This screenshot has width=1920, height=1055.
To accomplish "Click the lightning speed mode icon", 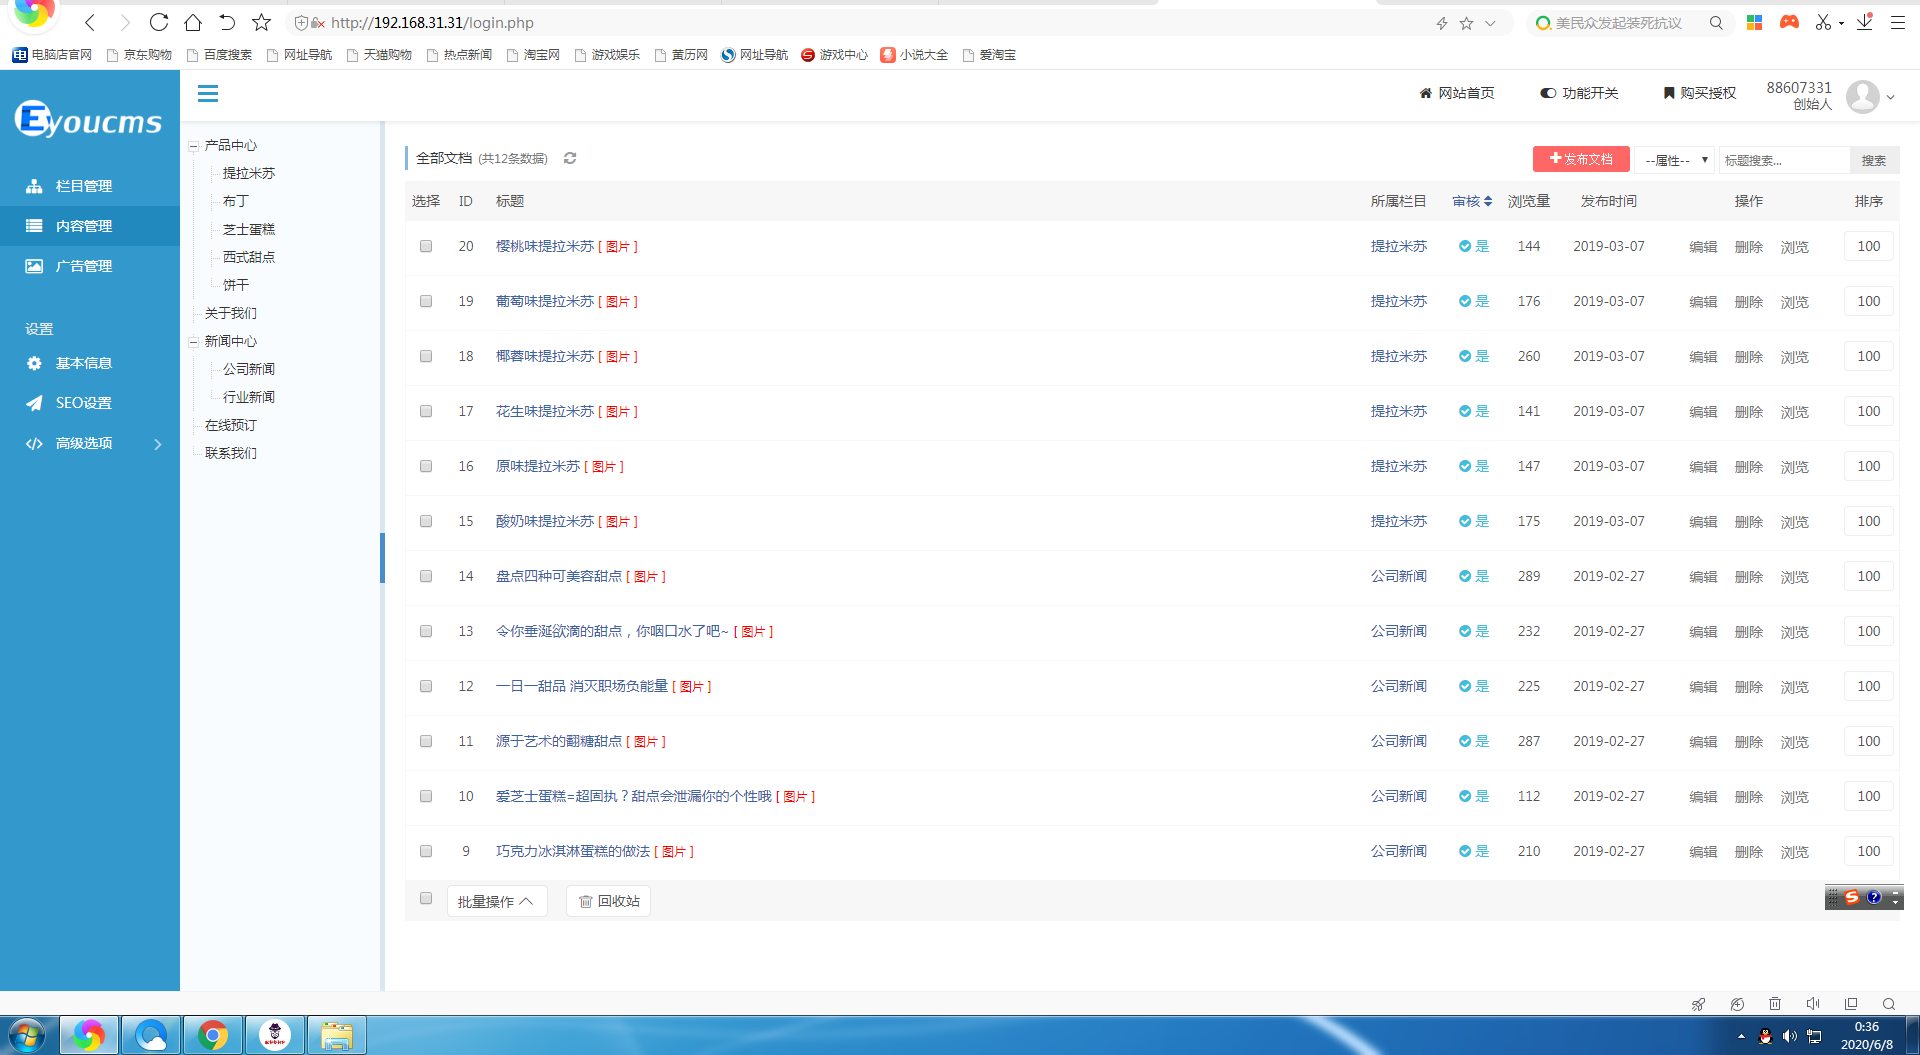I will pyautogui.click(x=1441, y=23).
